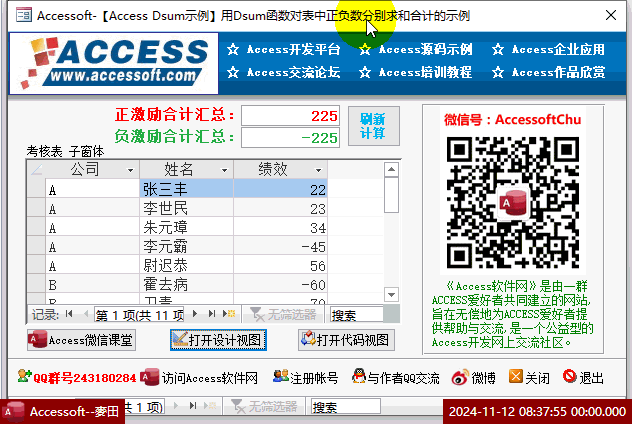
Task: Go to previous record in subform navigator
Action: coord(85,314)
